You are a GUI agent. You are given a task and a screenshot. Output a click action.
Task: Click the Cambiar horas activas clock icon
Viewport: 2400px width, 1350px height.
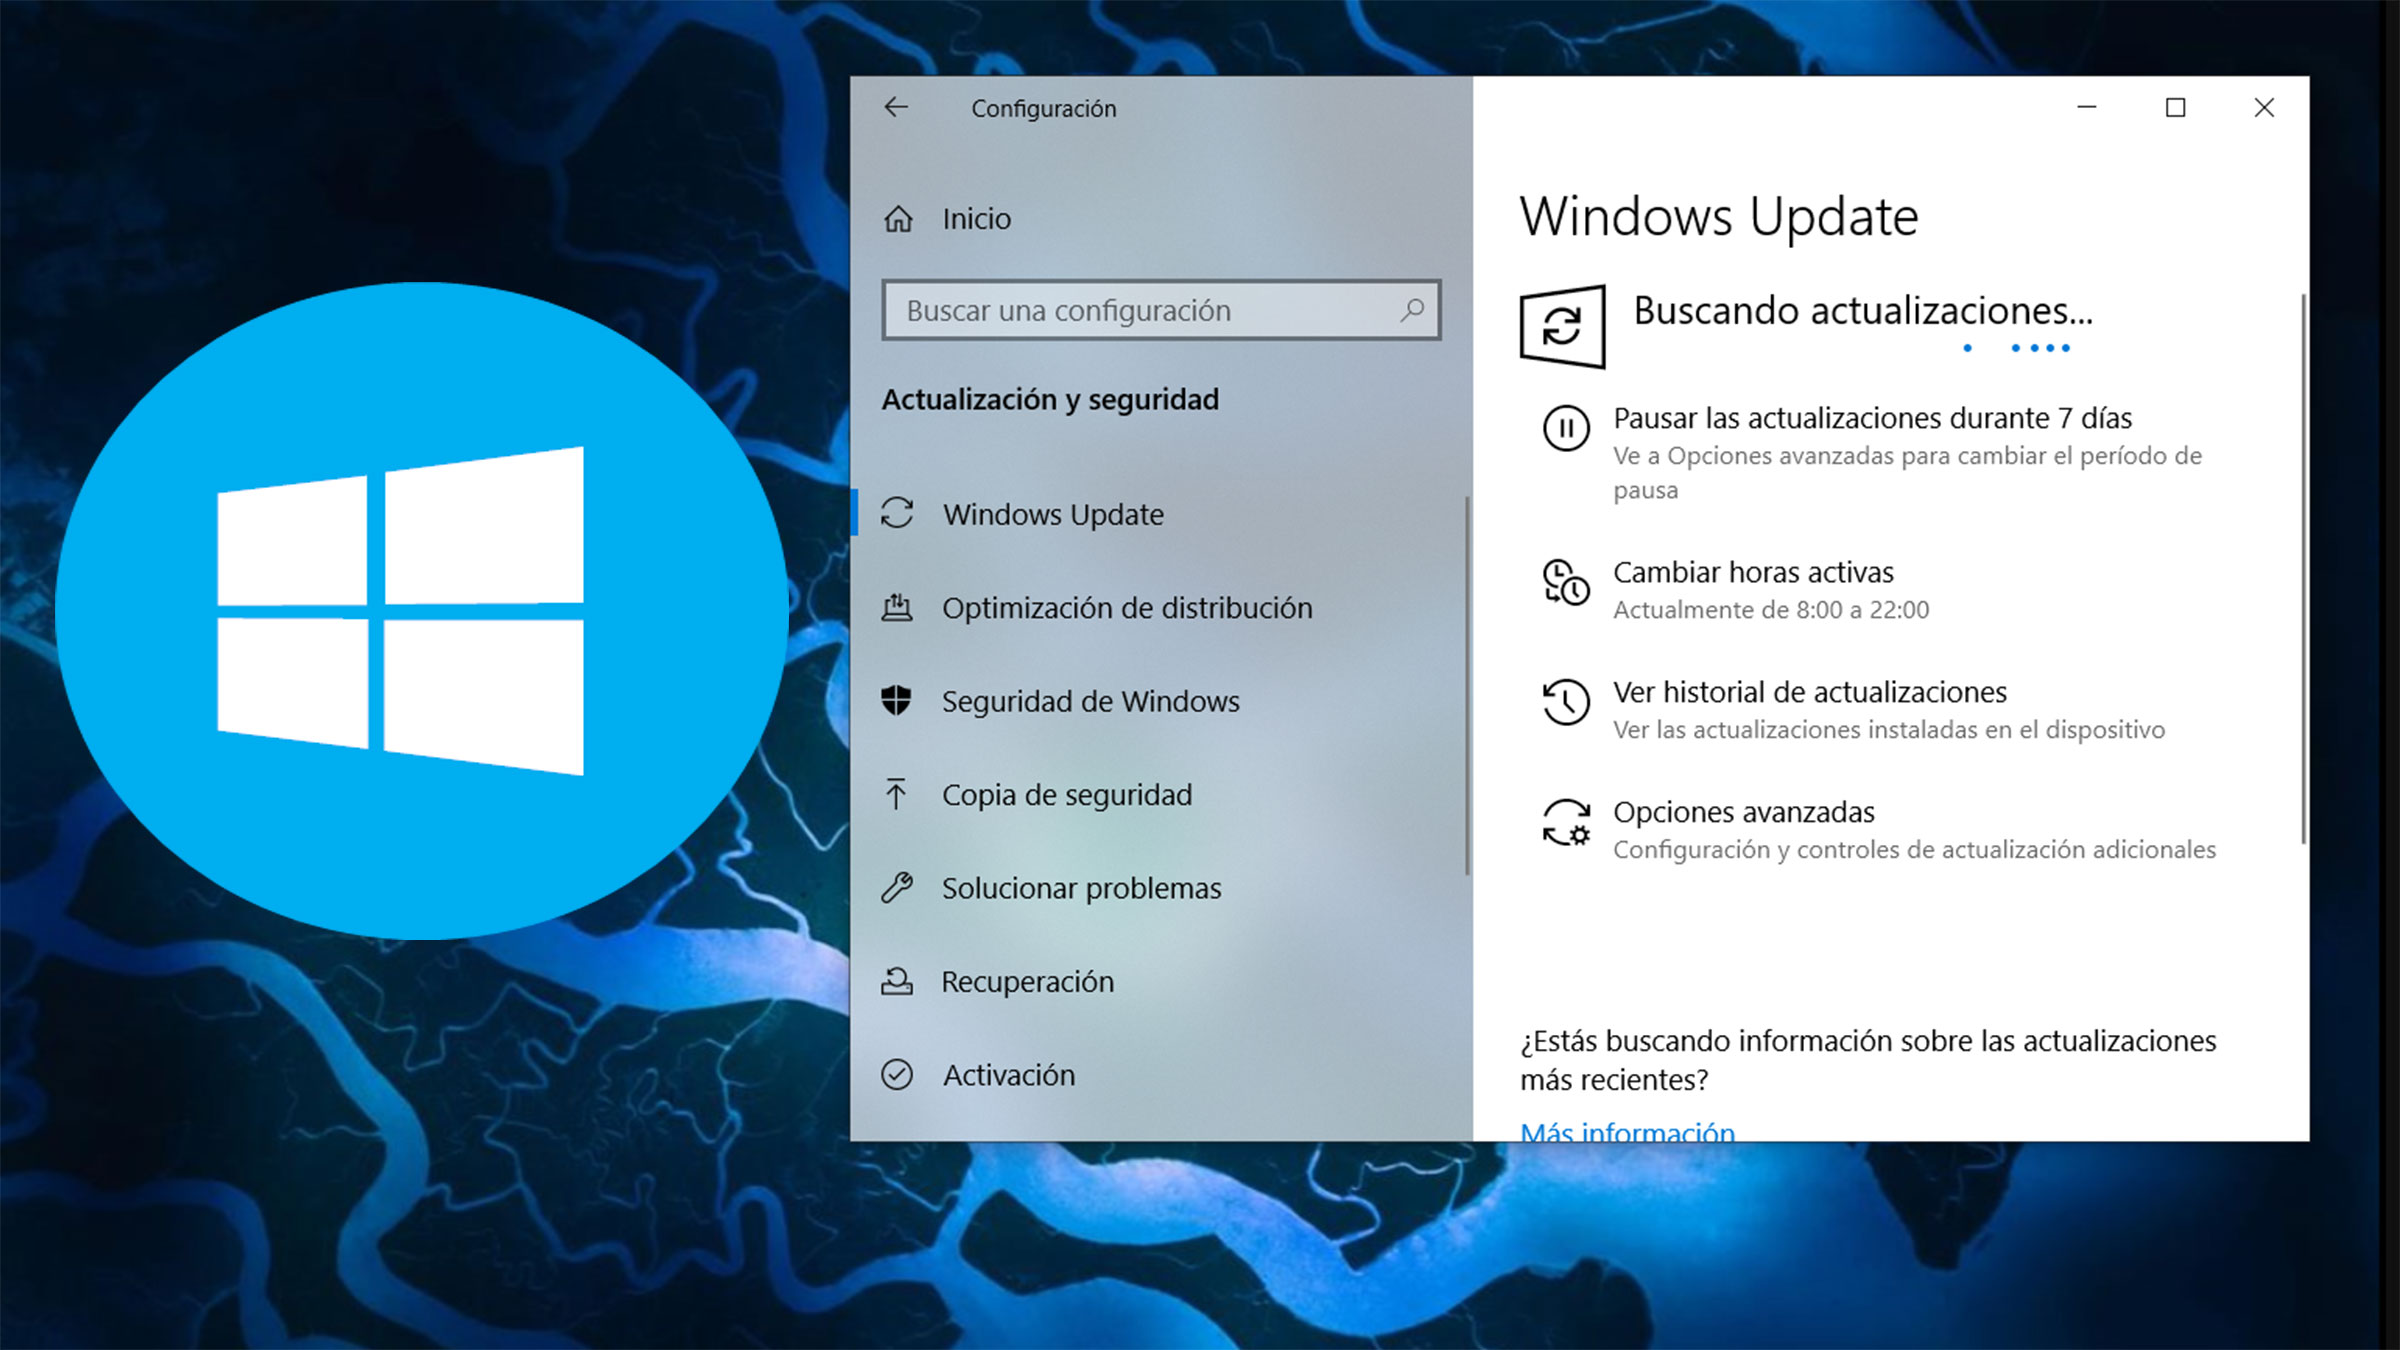pyautogui.click(x=1565, y=582)
